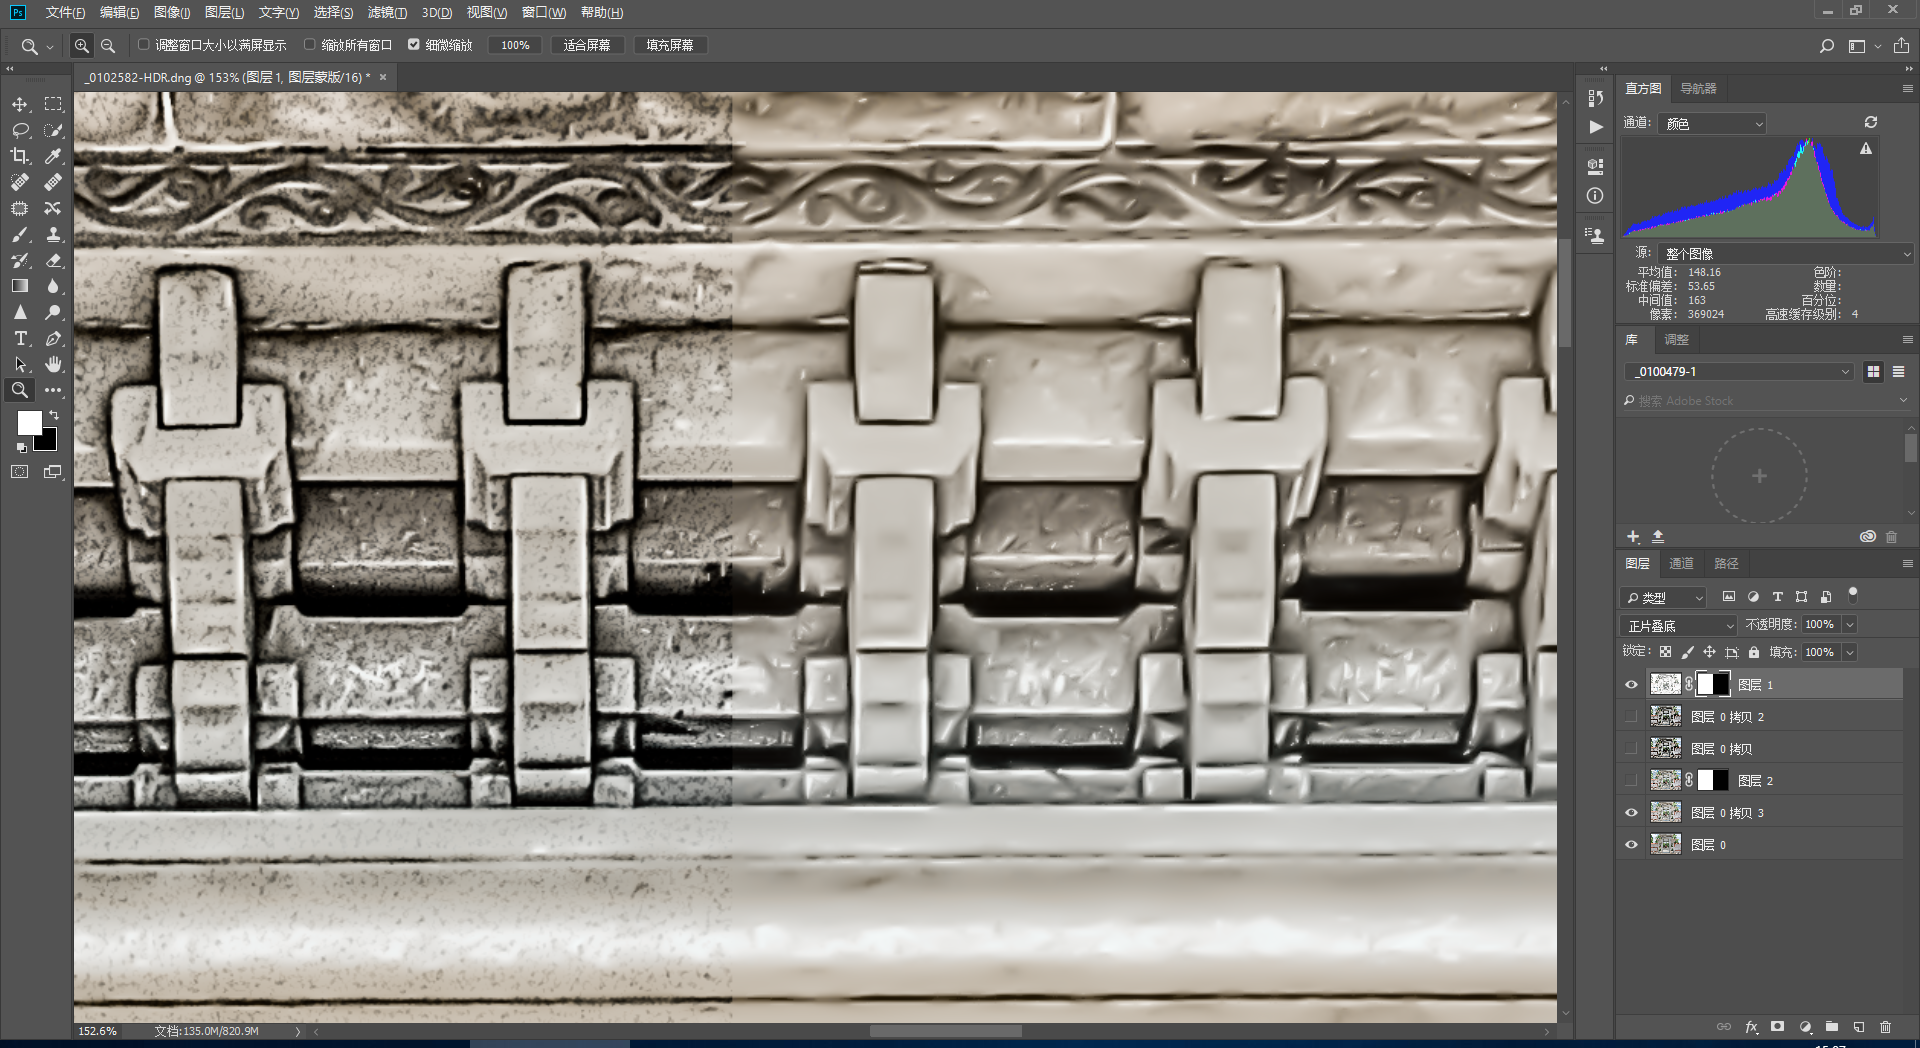Click the zoom-in mode icon in options bar
Viewport: 1920px width, 1048px height.
click(82, 45)
